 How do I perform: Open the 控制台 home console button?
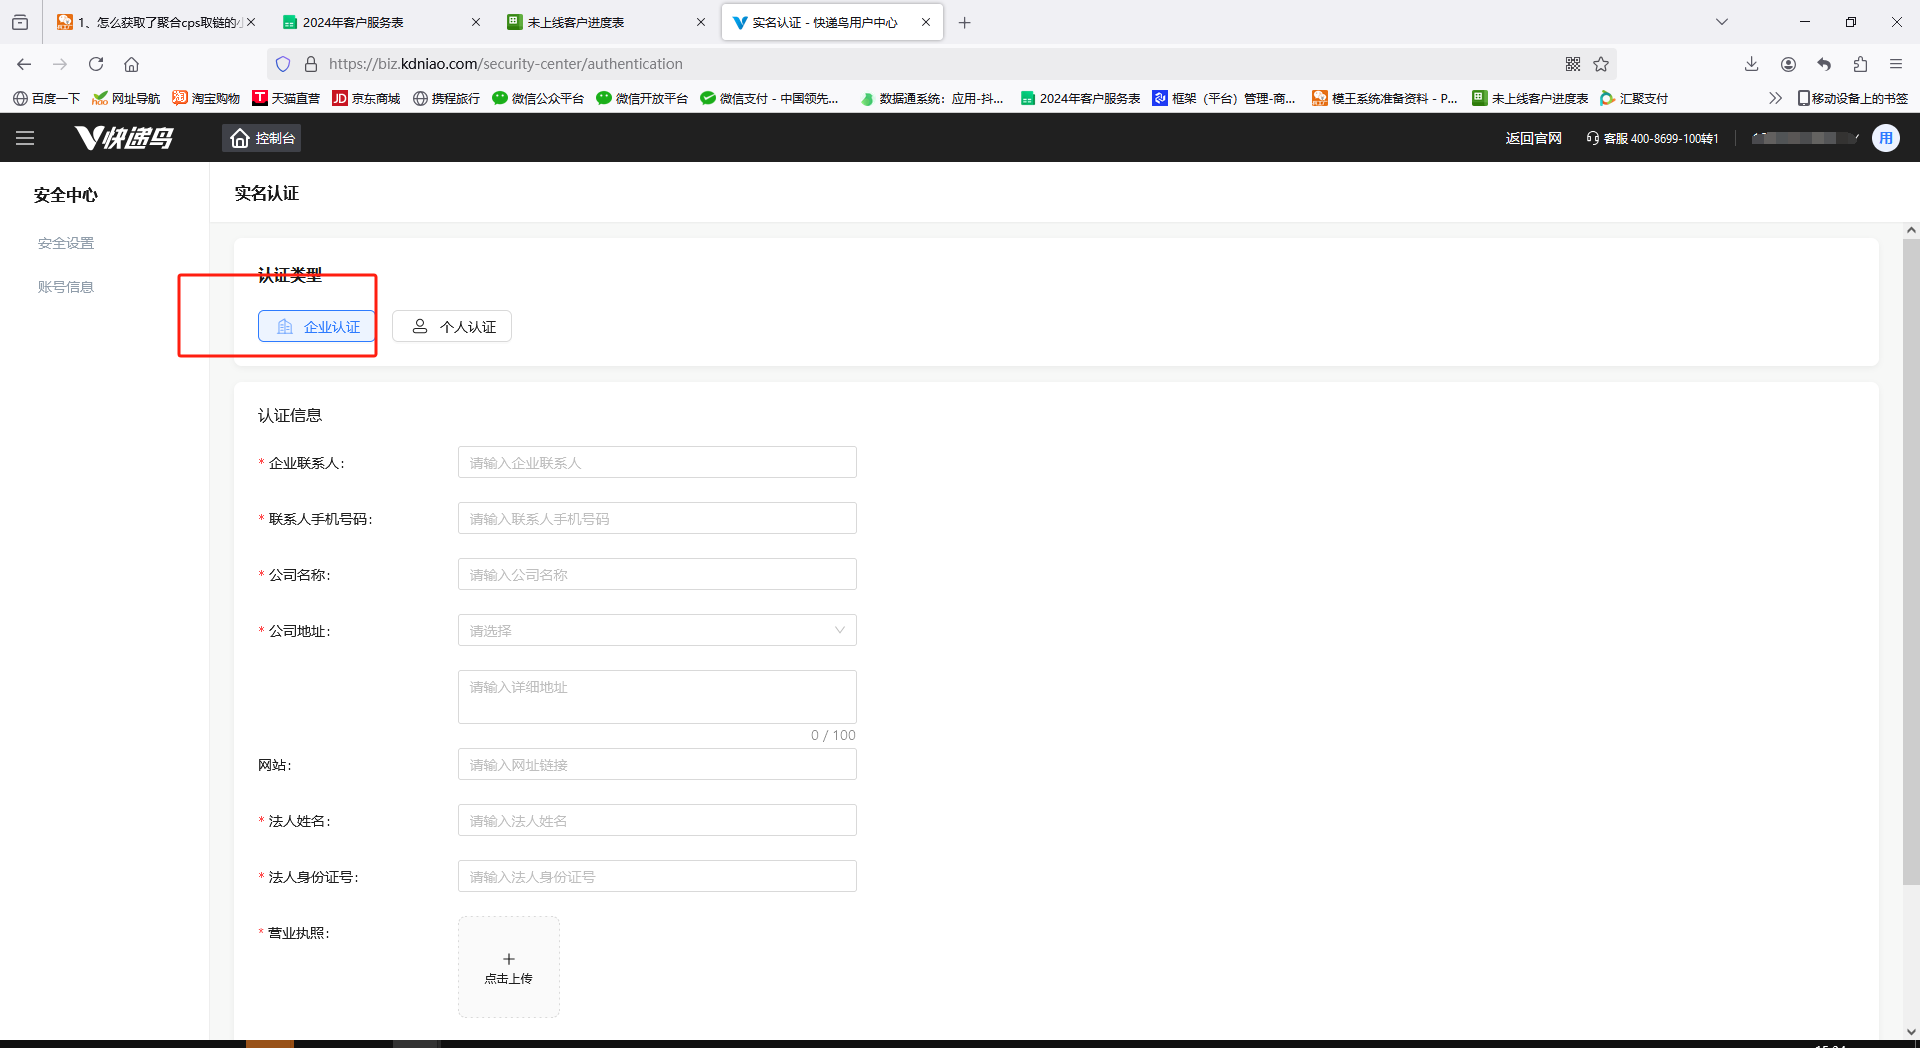click(262, 138)
